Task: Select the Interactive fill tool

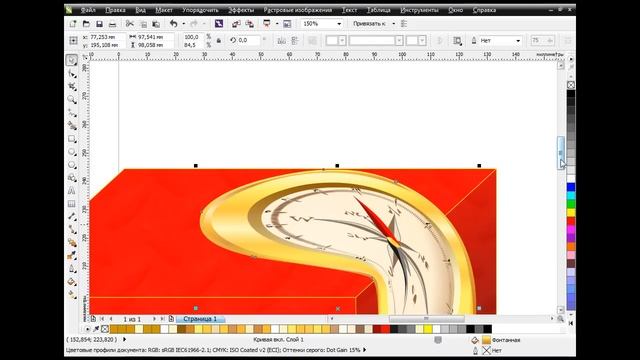Action: tap(72, 294)
